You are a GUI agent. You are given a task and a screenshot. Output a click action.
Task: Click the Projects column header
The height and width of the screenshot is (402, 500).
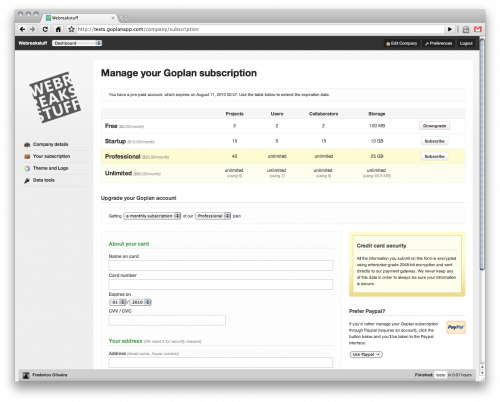(x=235, y=114)
